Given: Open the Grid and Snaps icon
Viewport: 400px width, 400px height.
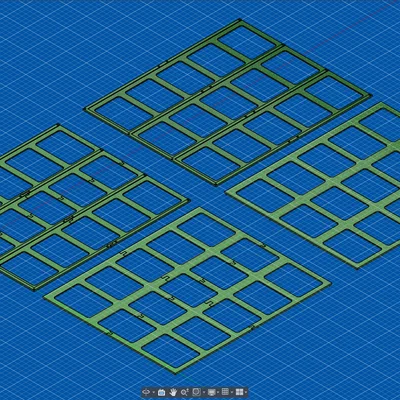Looking at the screenshot, I should click(x=225, y=392).
